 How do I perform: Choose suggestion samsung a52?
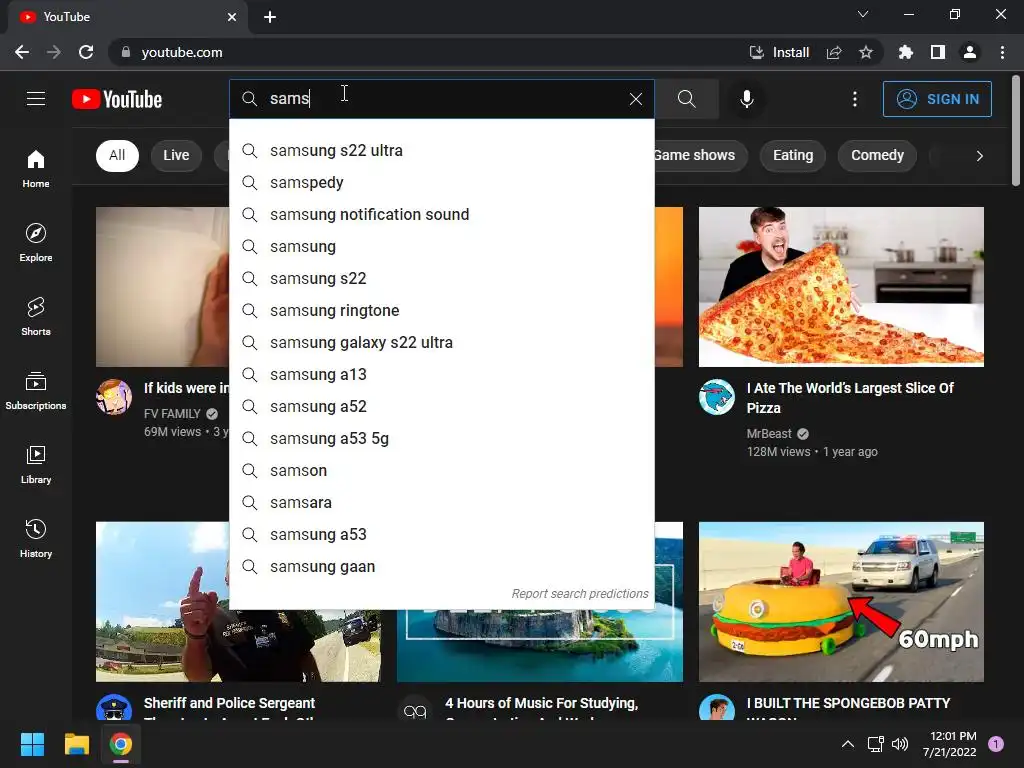click(x=441, y=406)
